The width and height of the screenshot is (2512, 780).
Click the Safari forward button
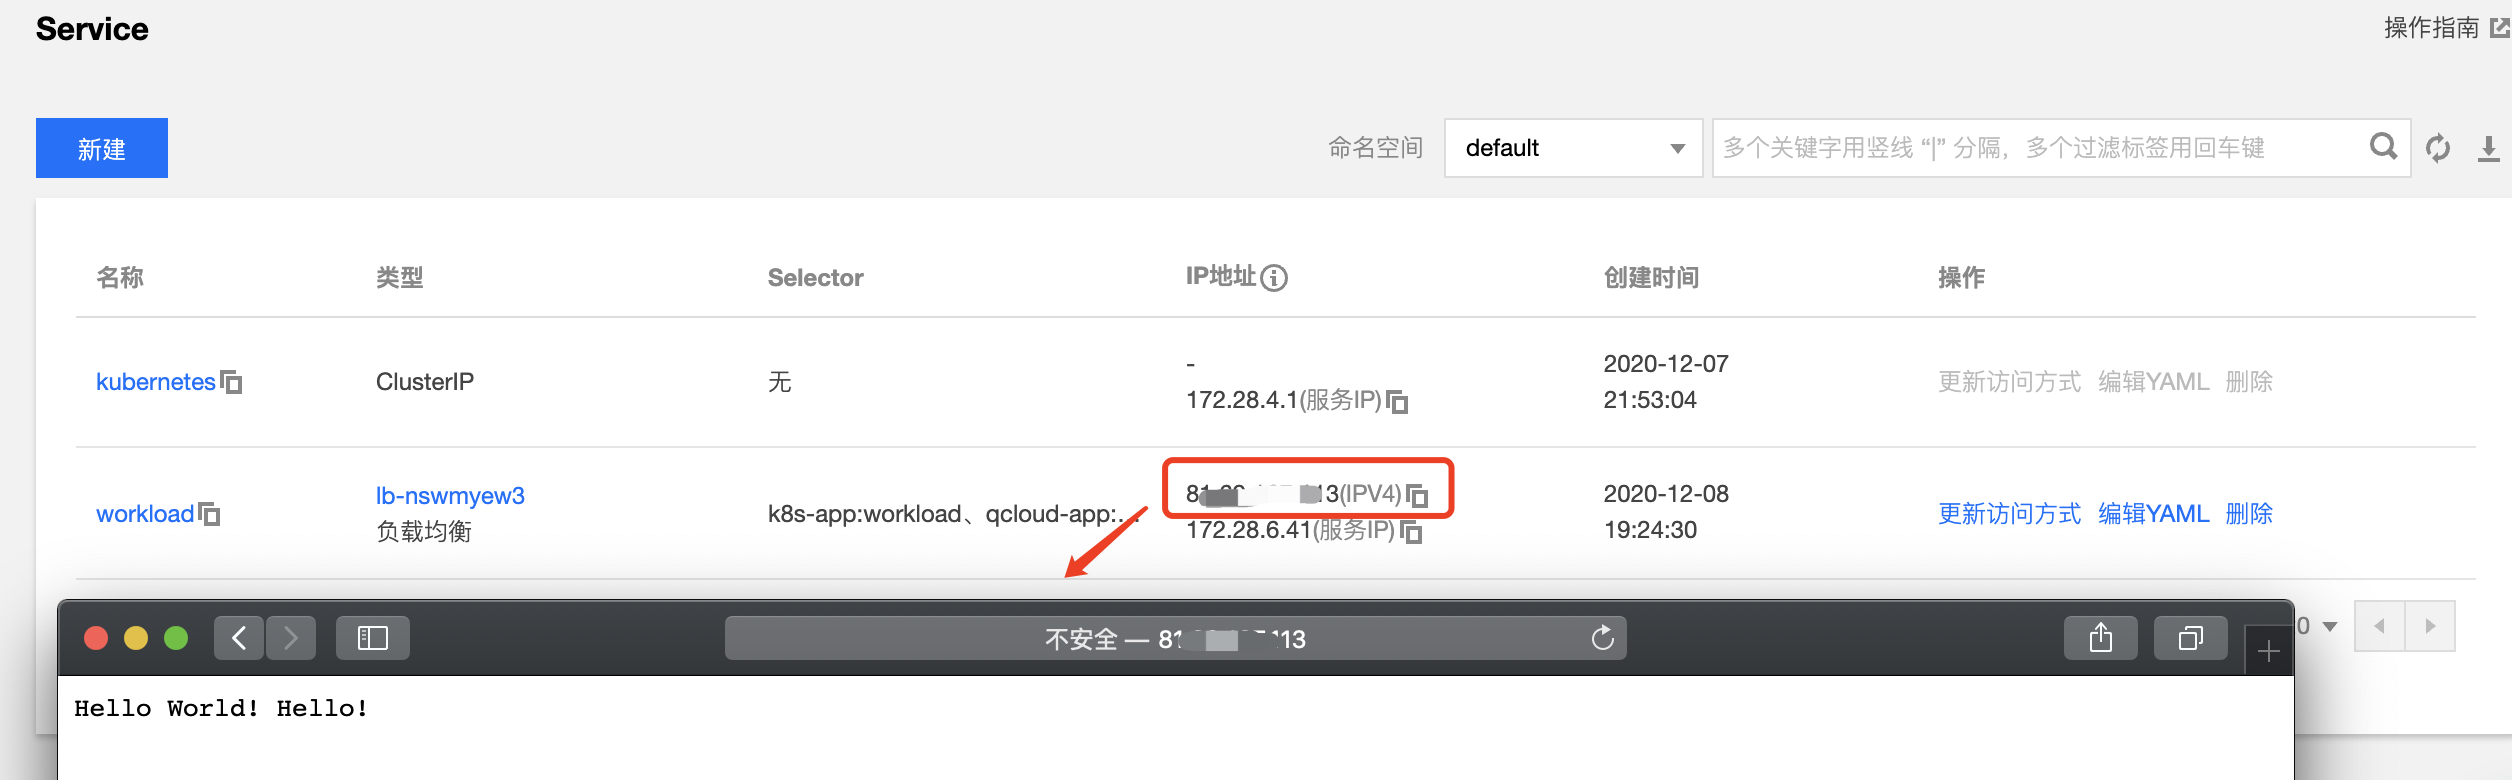[291, 638]
